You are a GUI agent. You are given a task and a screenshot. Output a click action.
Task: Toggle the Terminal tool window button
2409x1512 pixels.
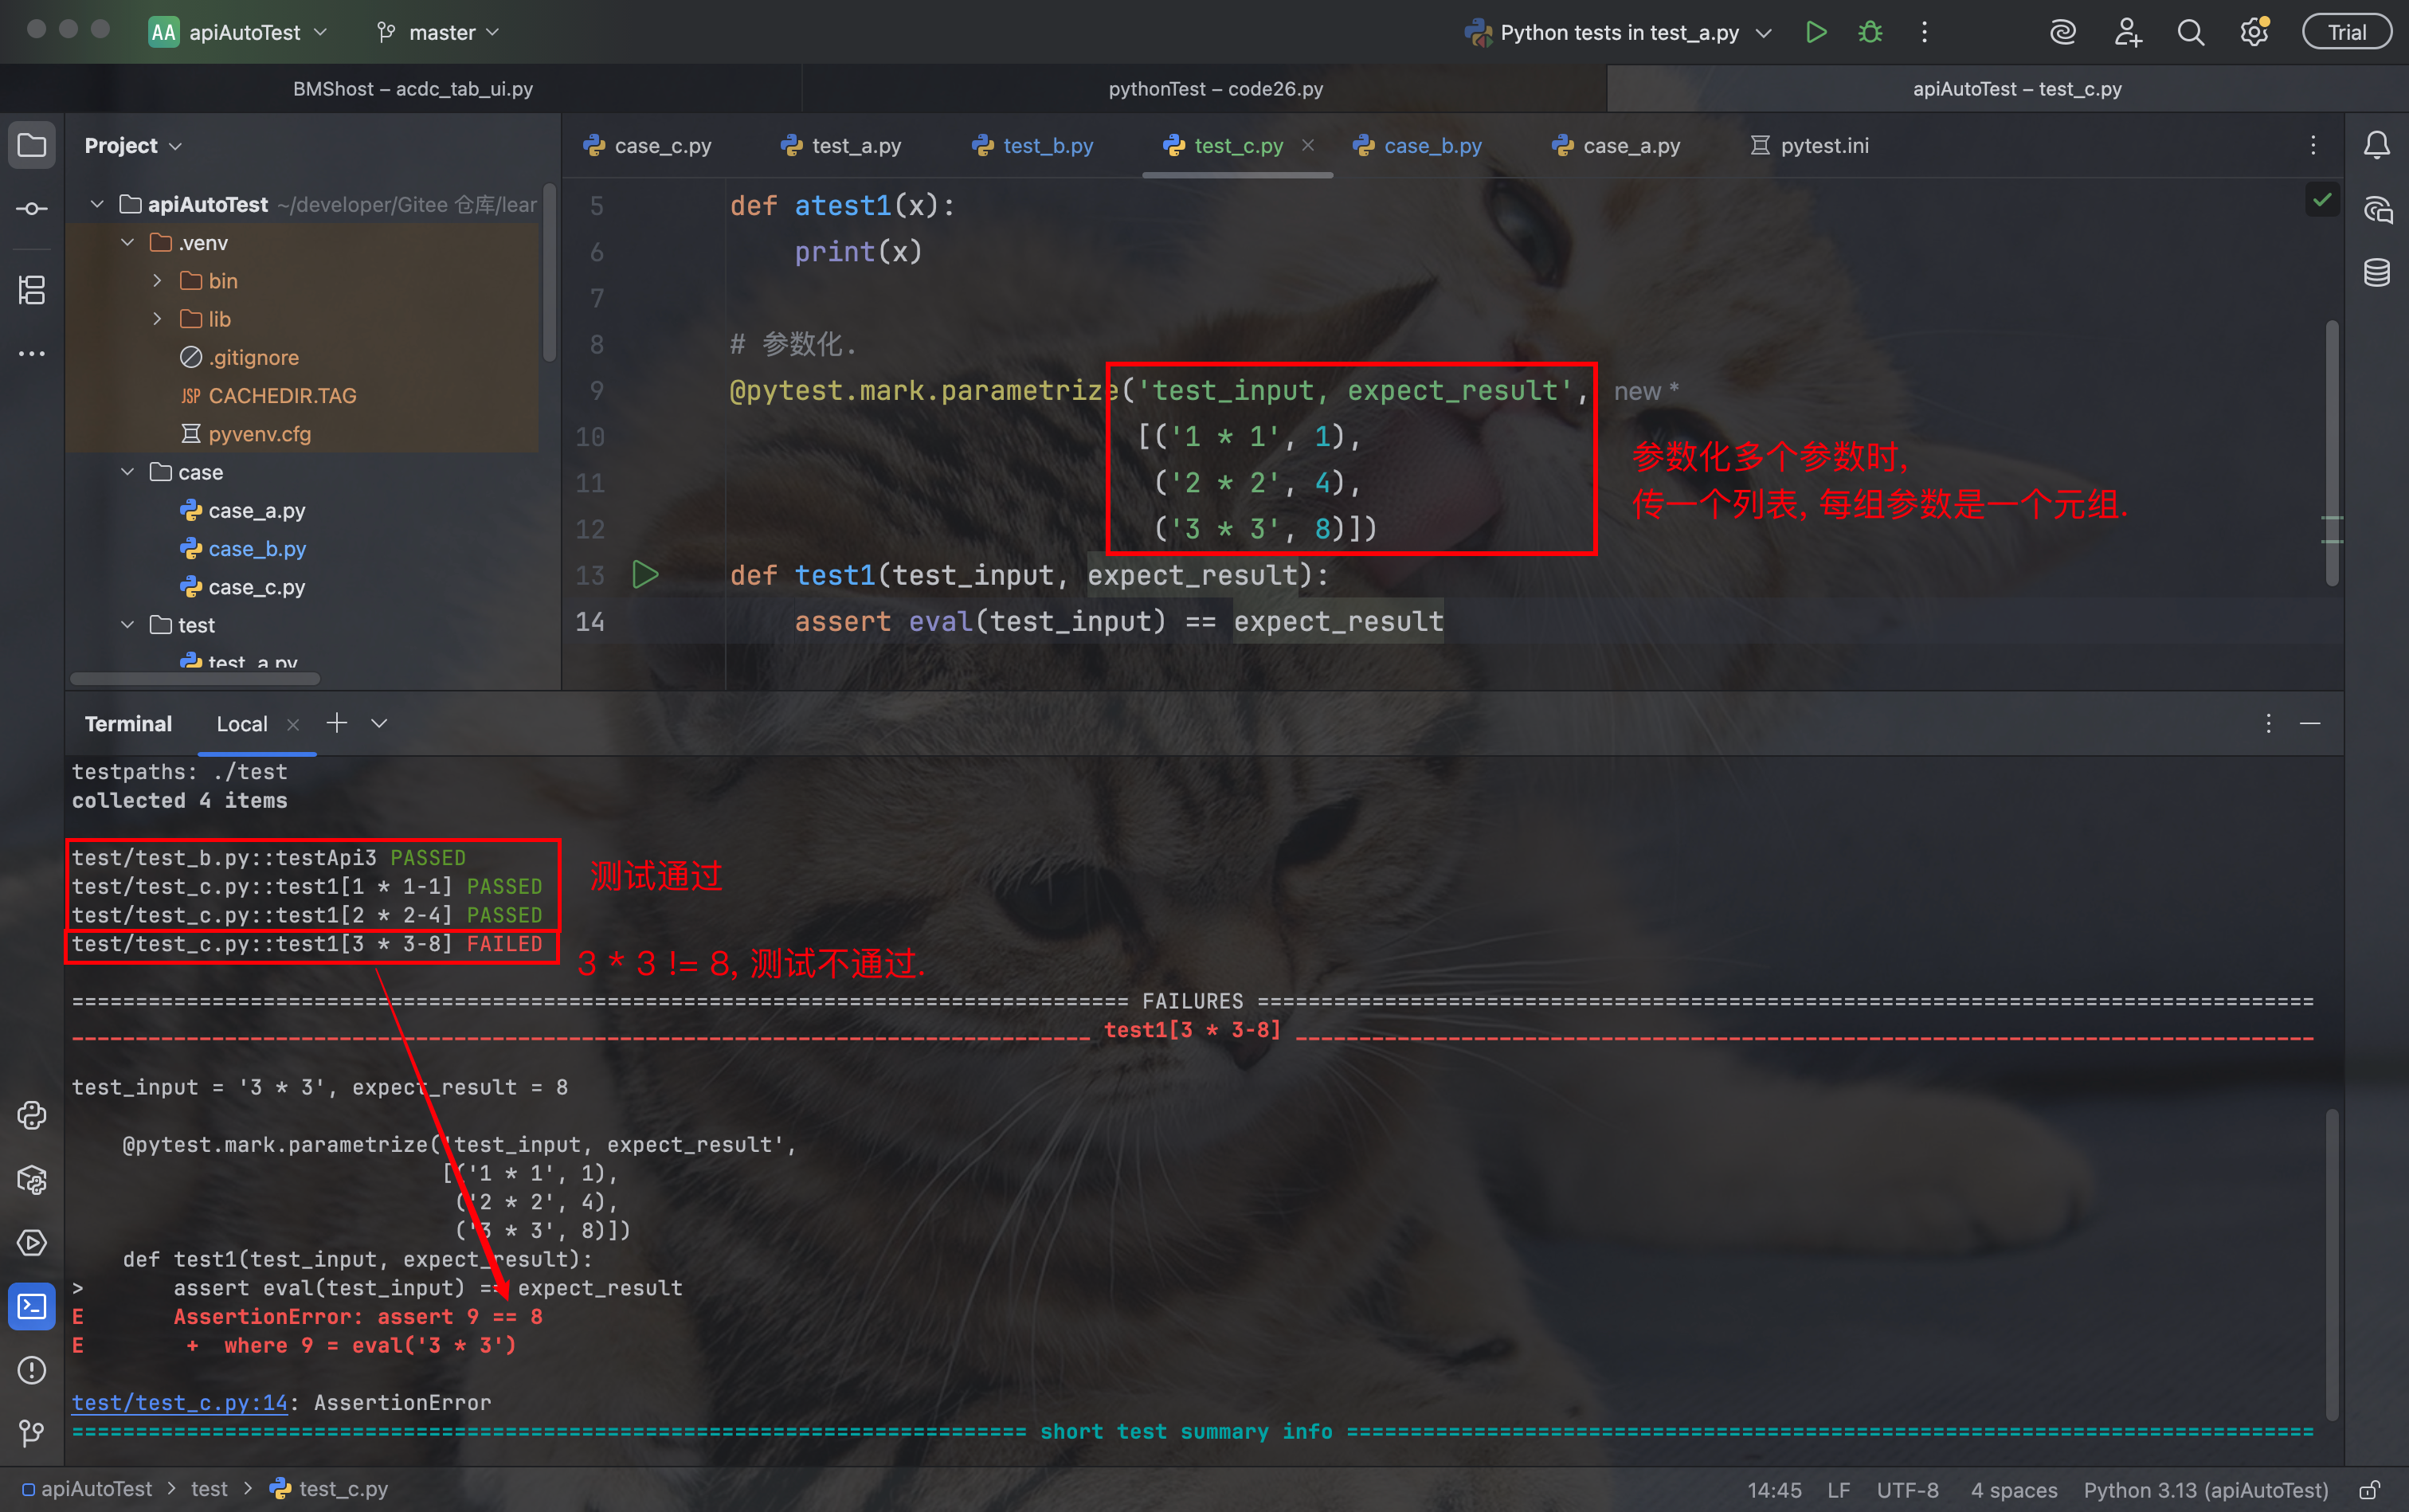click(x=32, y=1306)
